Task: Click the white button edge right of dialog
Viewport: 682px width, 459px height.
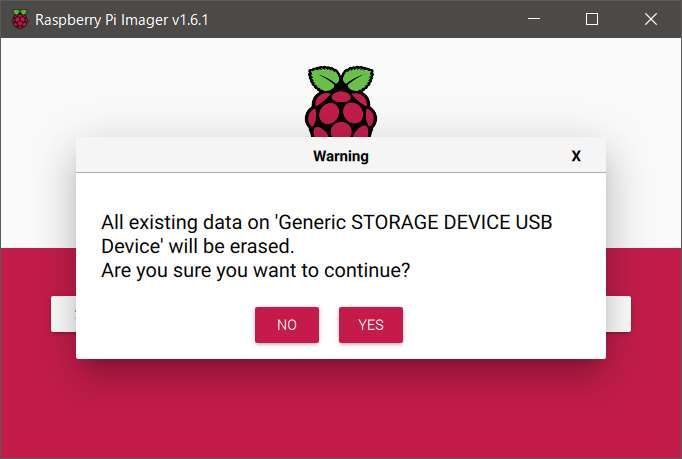Action: [x=618, y=314]
